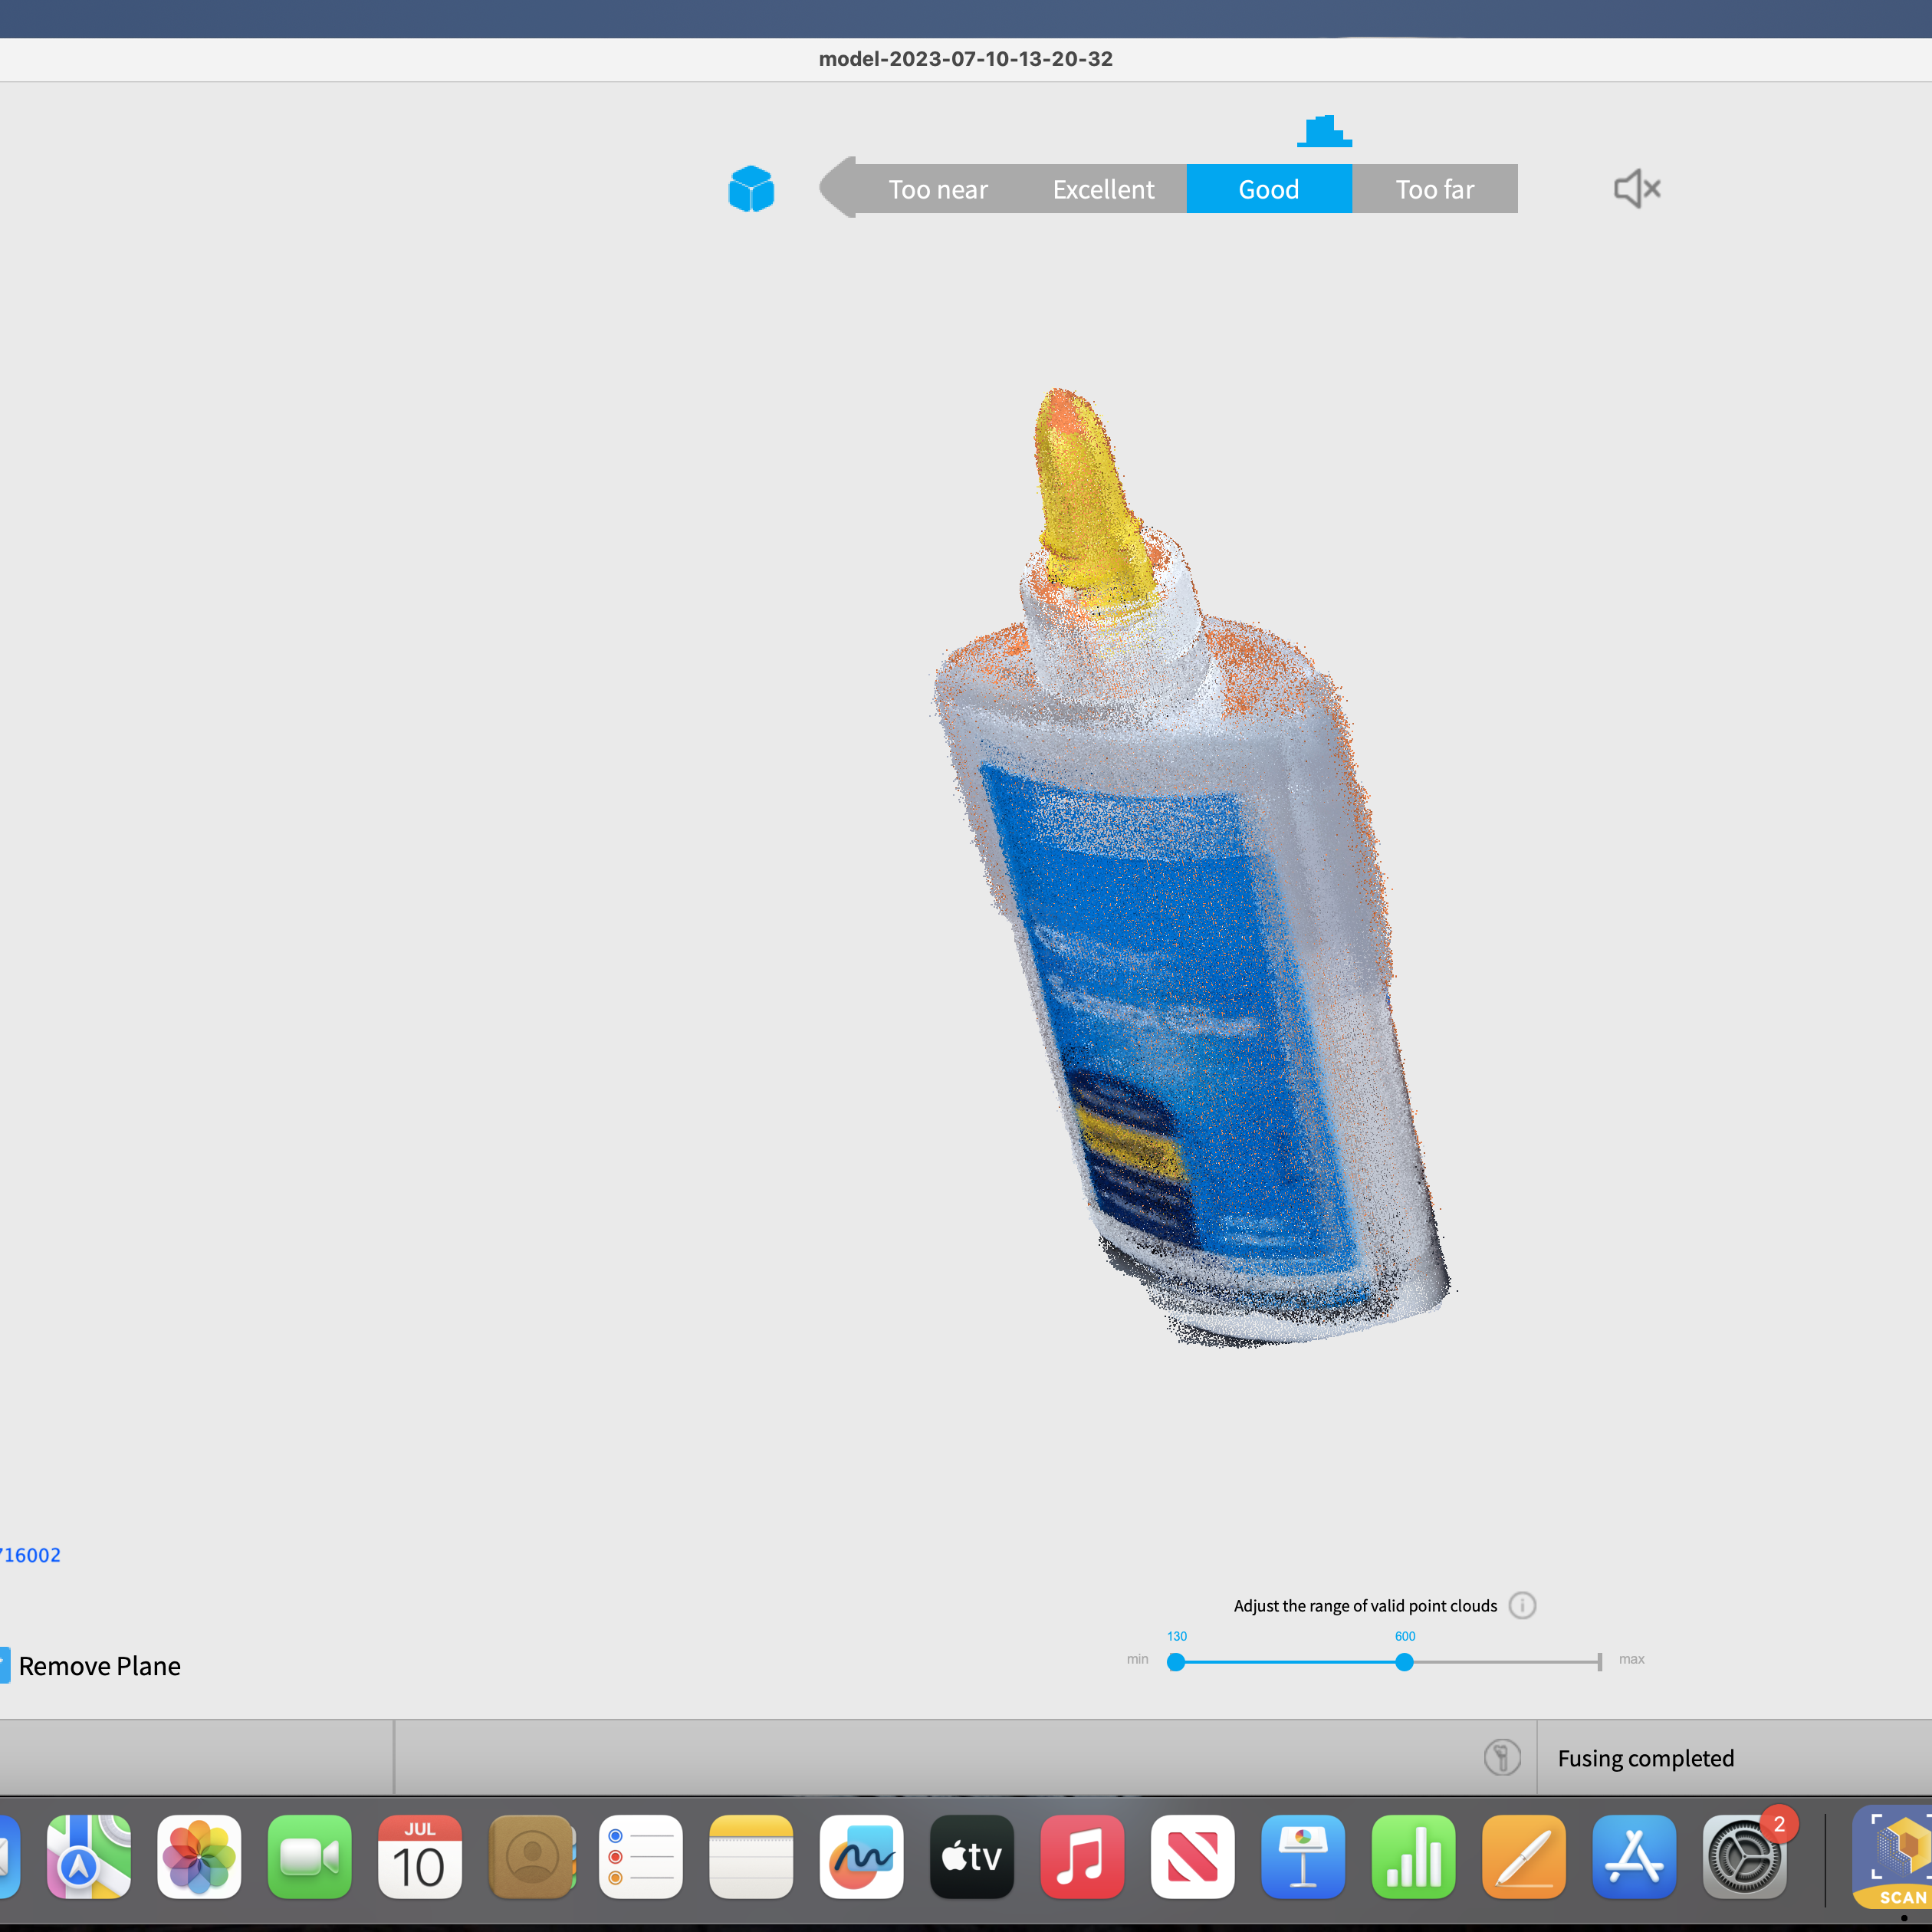Open Pages from the dock
This screenshot has width=1932, height=1932.
coord(1523,1856)
